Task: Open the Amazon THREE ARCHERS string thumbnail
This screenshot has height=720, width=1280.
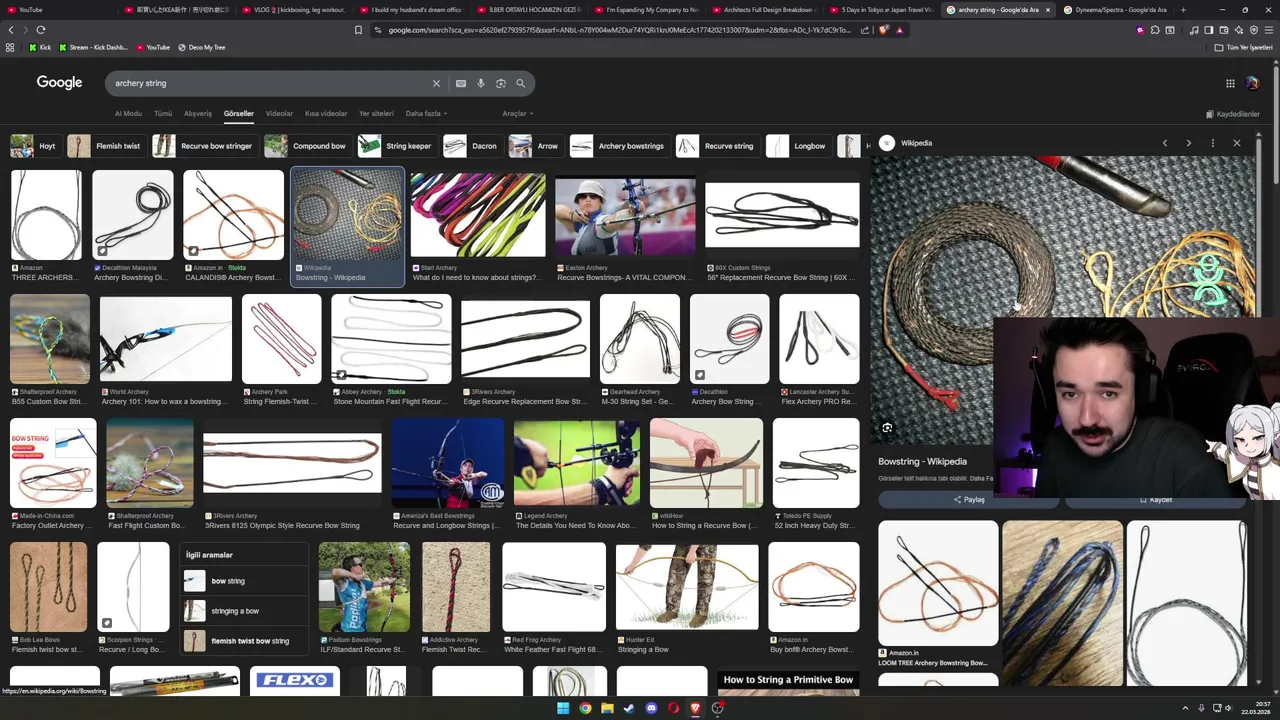Action: click(46, 215)
